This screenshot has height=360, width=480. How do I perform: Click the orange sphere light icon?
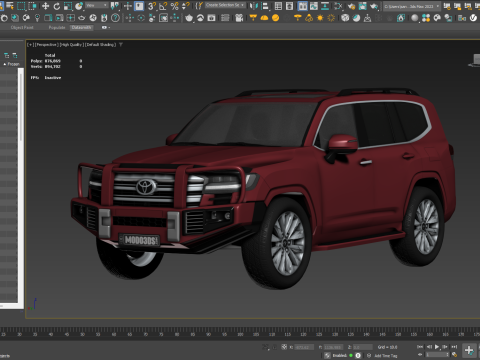(275, 18)
